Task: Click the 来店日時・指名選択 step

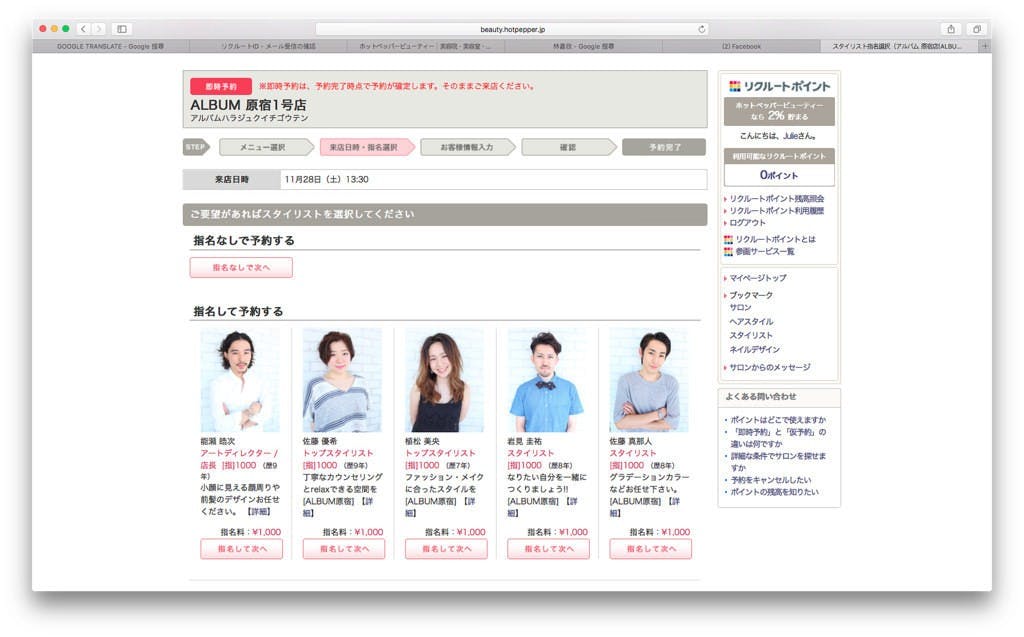Action: tap(366, 147)
